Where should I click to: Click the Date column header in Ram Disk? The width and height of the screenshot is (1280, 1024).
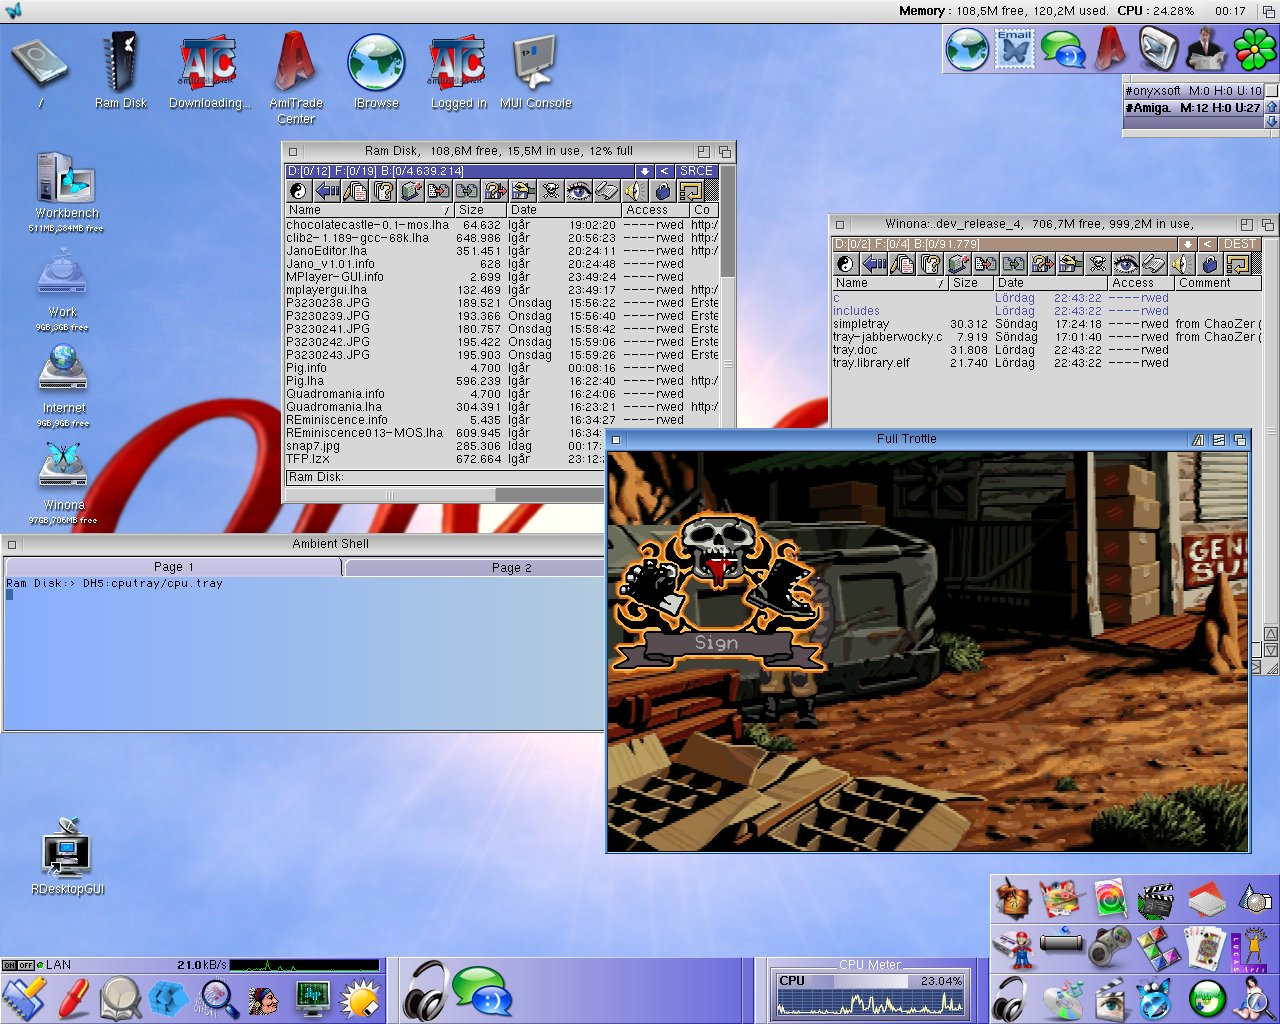pos(563,210)
